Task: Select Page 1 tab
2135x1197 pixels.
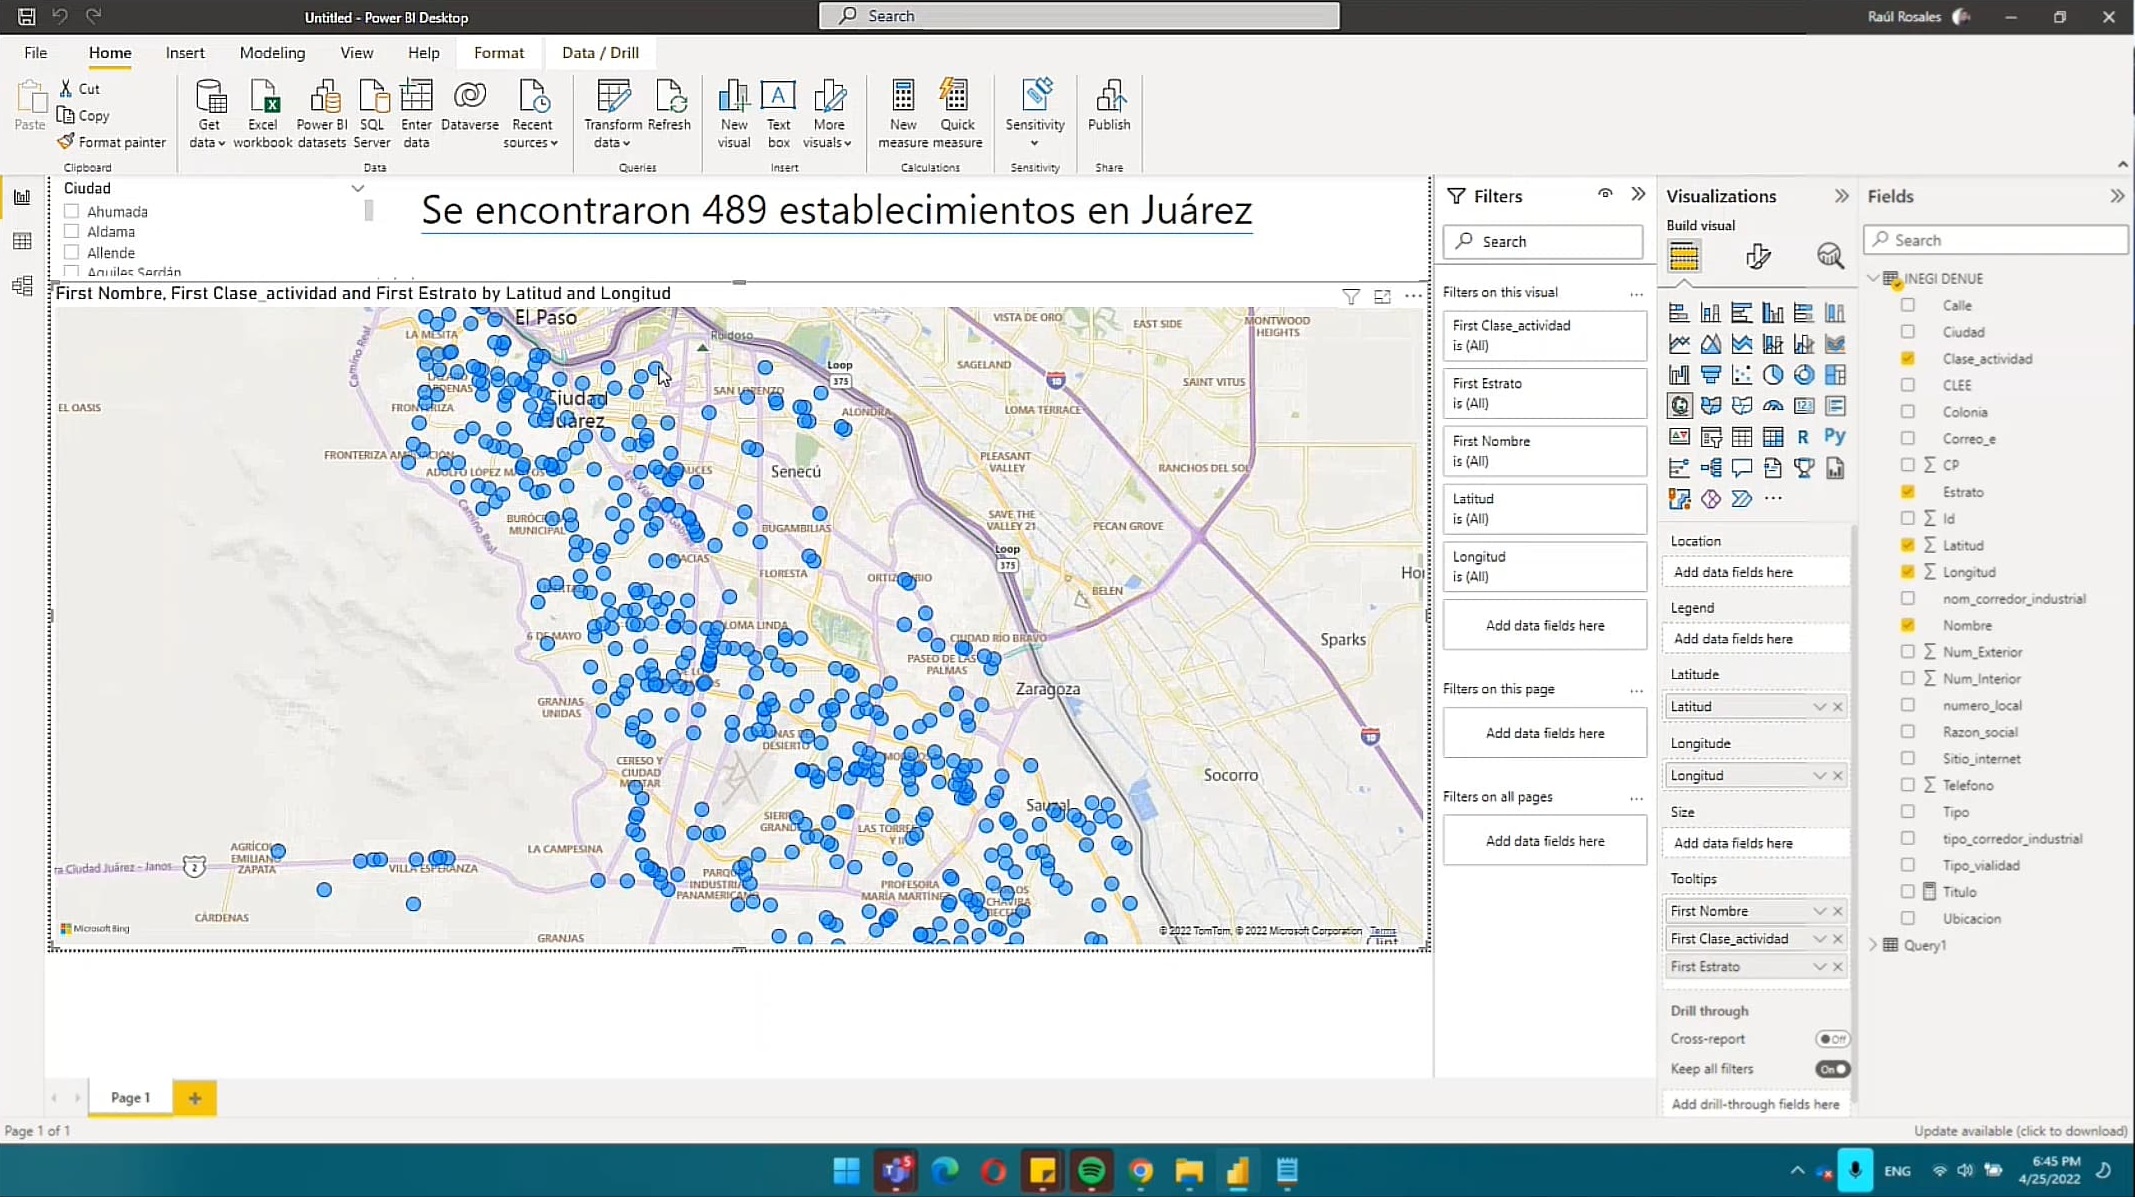Action: [130, 1098]
